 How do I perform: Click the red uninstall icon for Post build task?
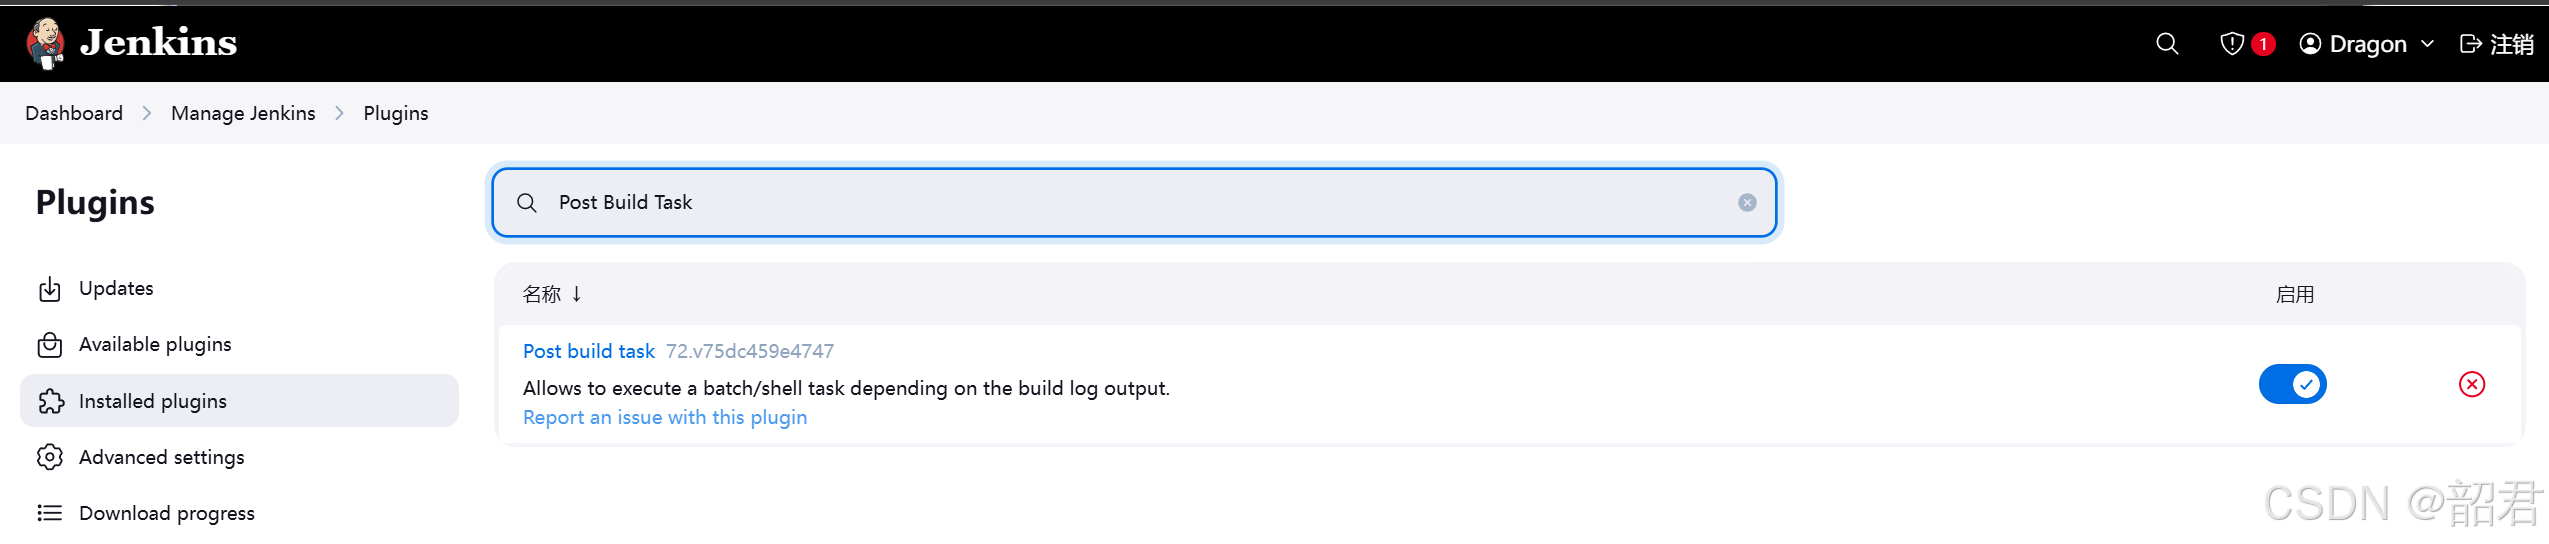pyautogui.click(x=2472, y=384)
